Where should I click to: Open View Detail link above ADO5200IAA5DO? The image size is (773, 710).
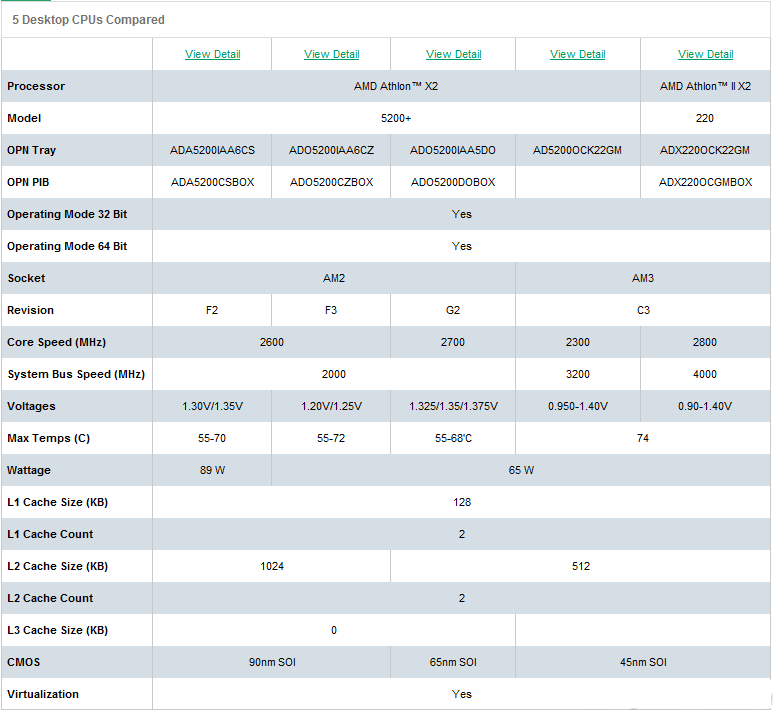tap(454, 54)
